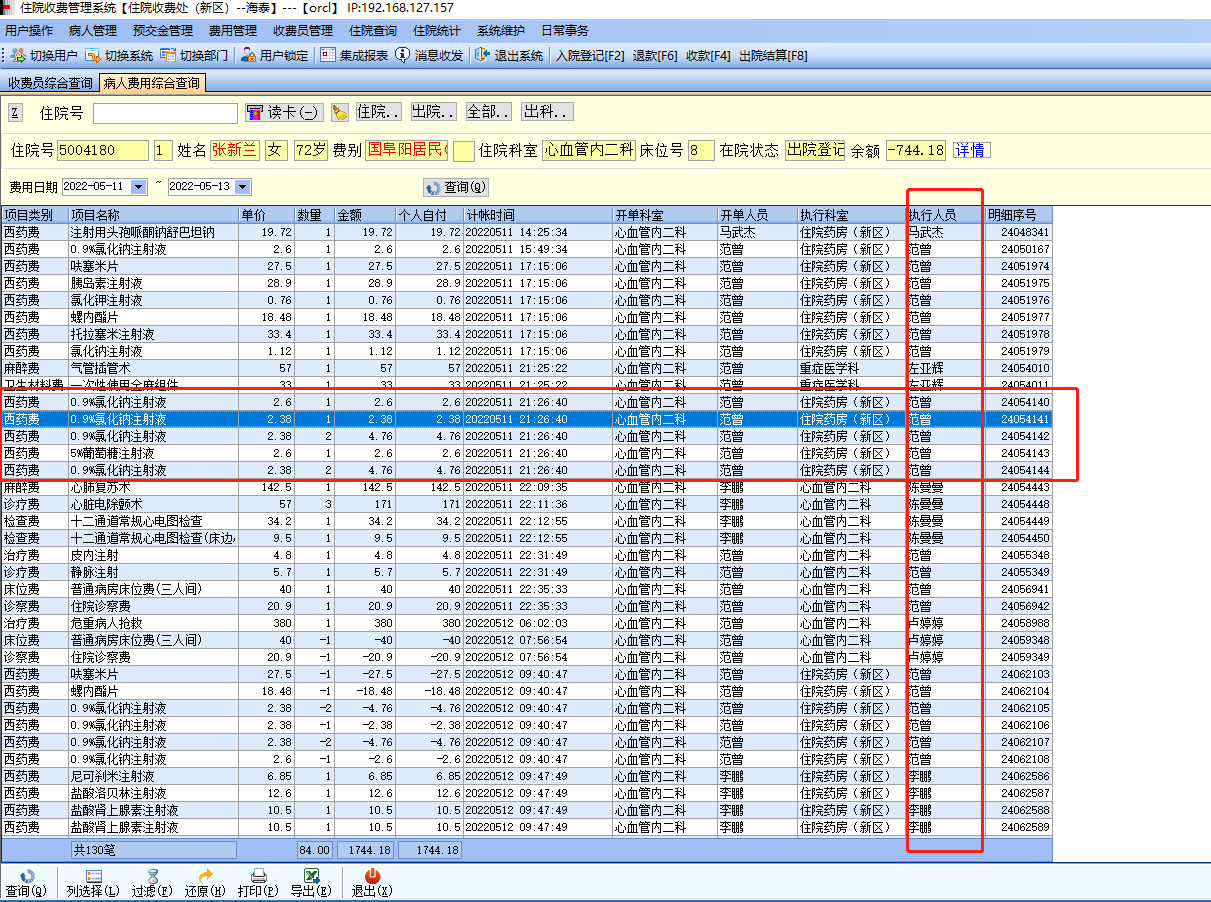Image resolution: width=1211 pixels, height=902 pixels.
Task: Click the 明细序号 column header
Action: tap(1019, 215)
